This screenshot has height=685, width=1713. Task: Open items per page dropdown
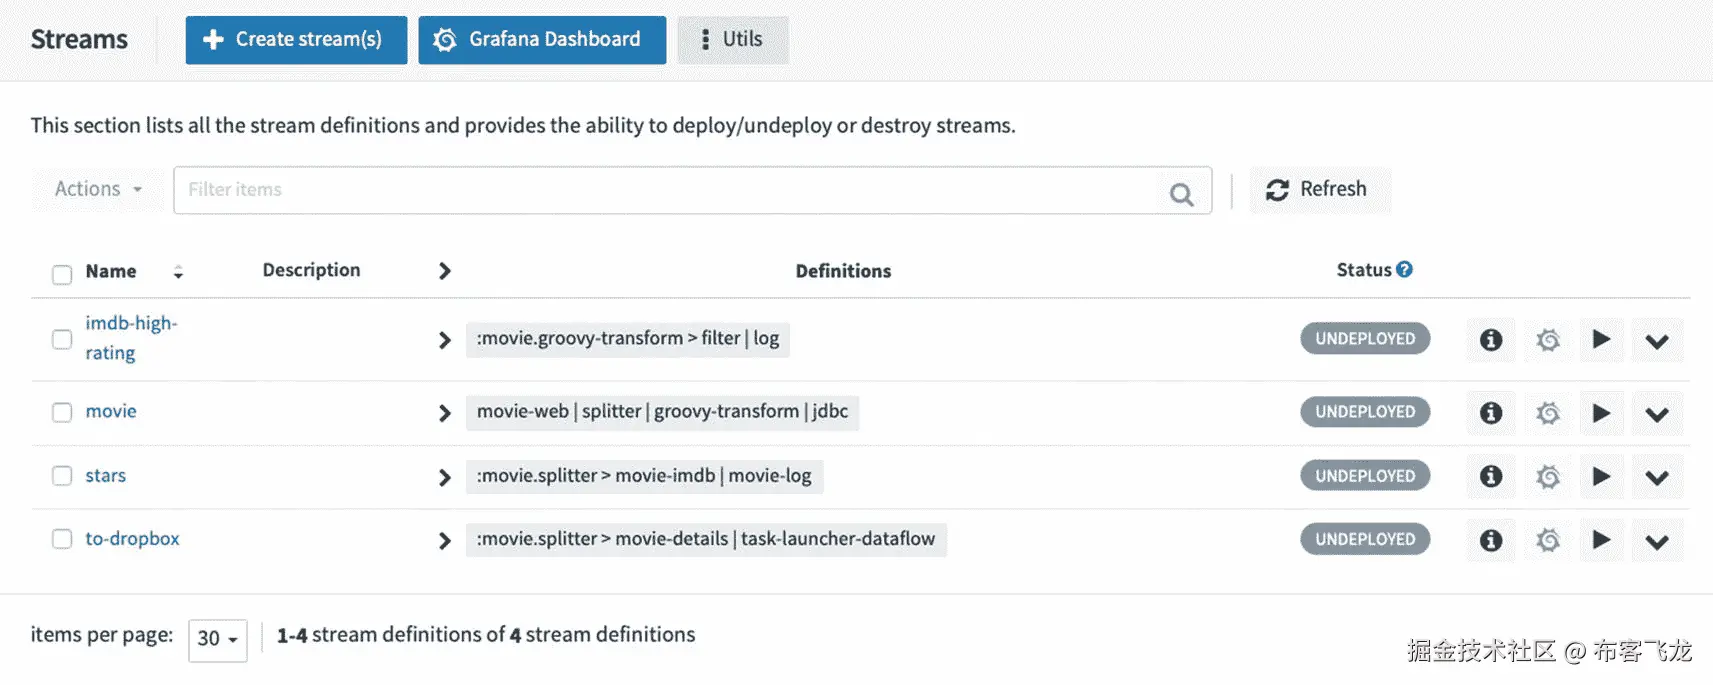pyautogui.click(x=217, y=638)
